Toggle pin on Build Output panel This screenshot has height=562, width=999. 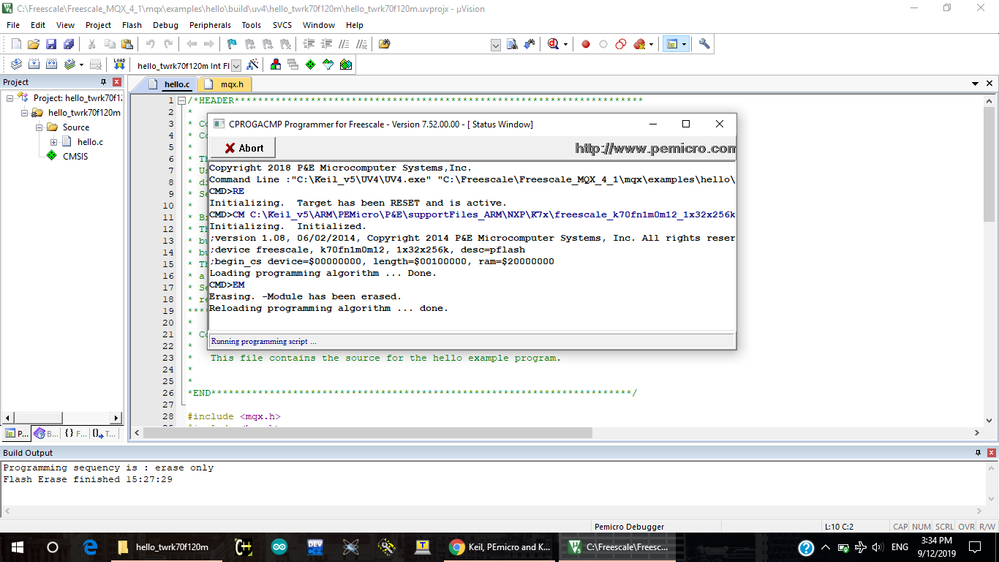click(x=978, y=452)
